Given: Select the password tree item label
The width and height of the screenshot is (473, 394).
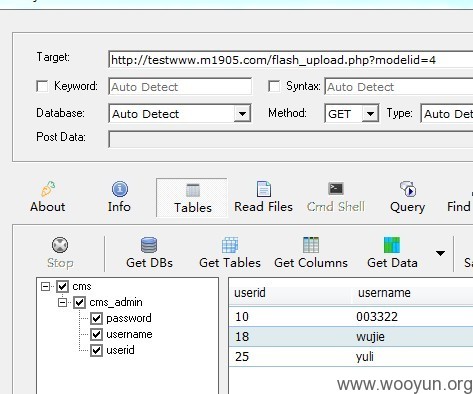Looking at the screenshot, I should (129, 318).
